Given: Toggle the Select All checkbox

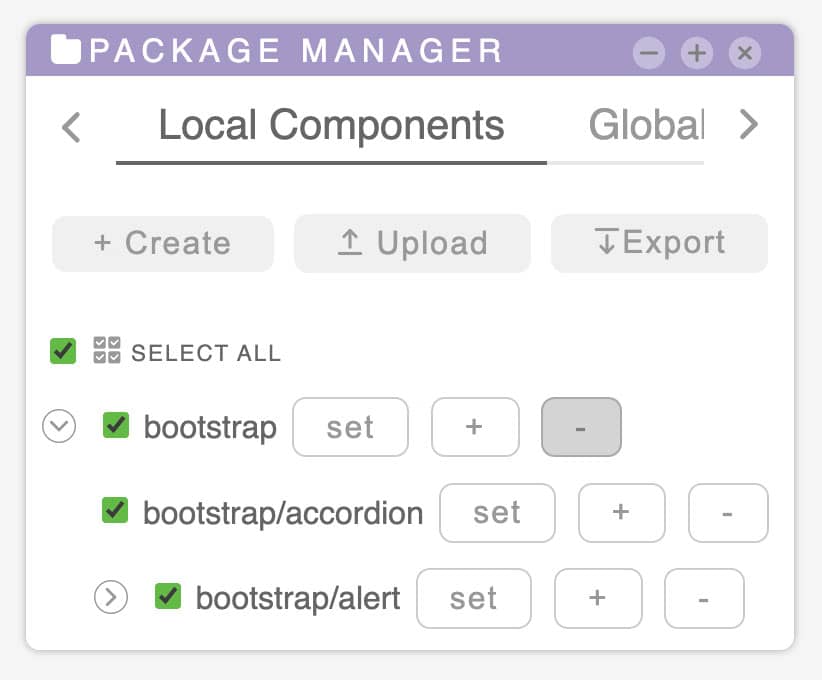Looking at the screenshot, I should point(63,351).
